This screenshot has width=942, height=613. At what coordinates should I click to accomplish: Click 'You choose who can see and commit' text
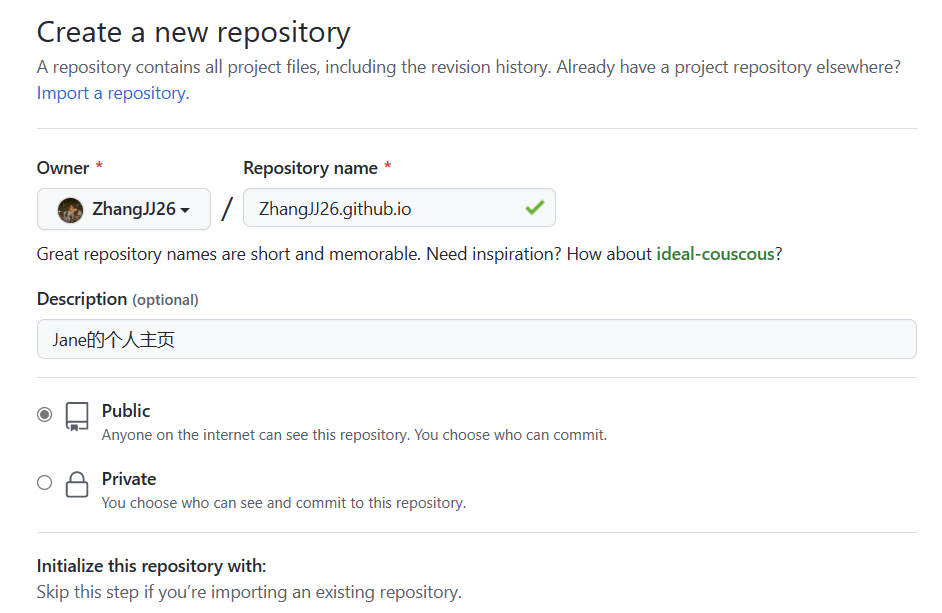point(284,503)
